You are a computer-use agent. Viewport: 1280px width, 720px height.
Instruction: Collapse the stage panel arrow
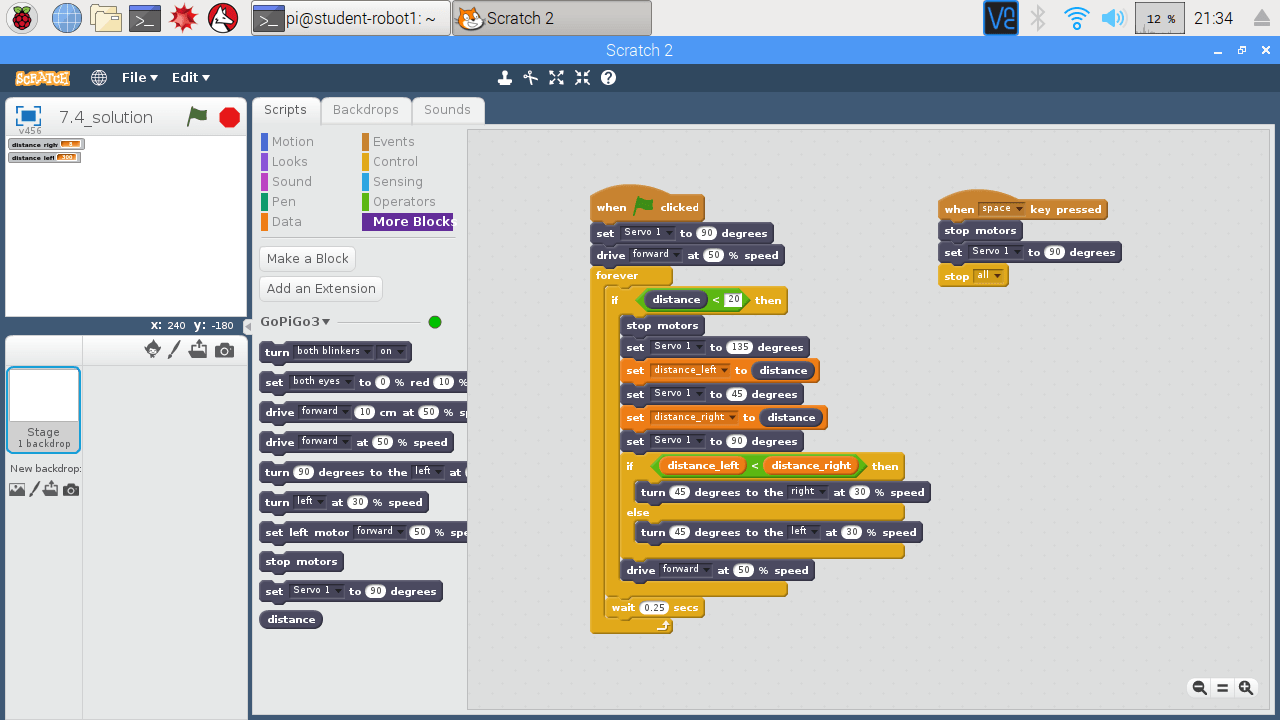(x=248, y=327)
